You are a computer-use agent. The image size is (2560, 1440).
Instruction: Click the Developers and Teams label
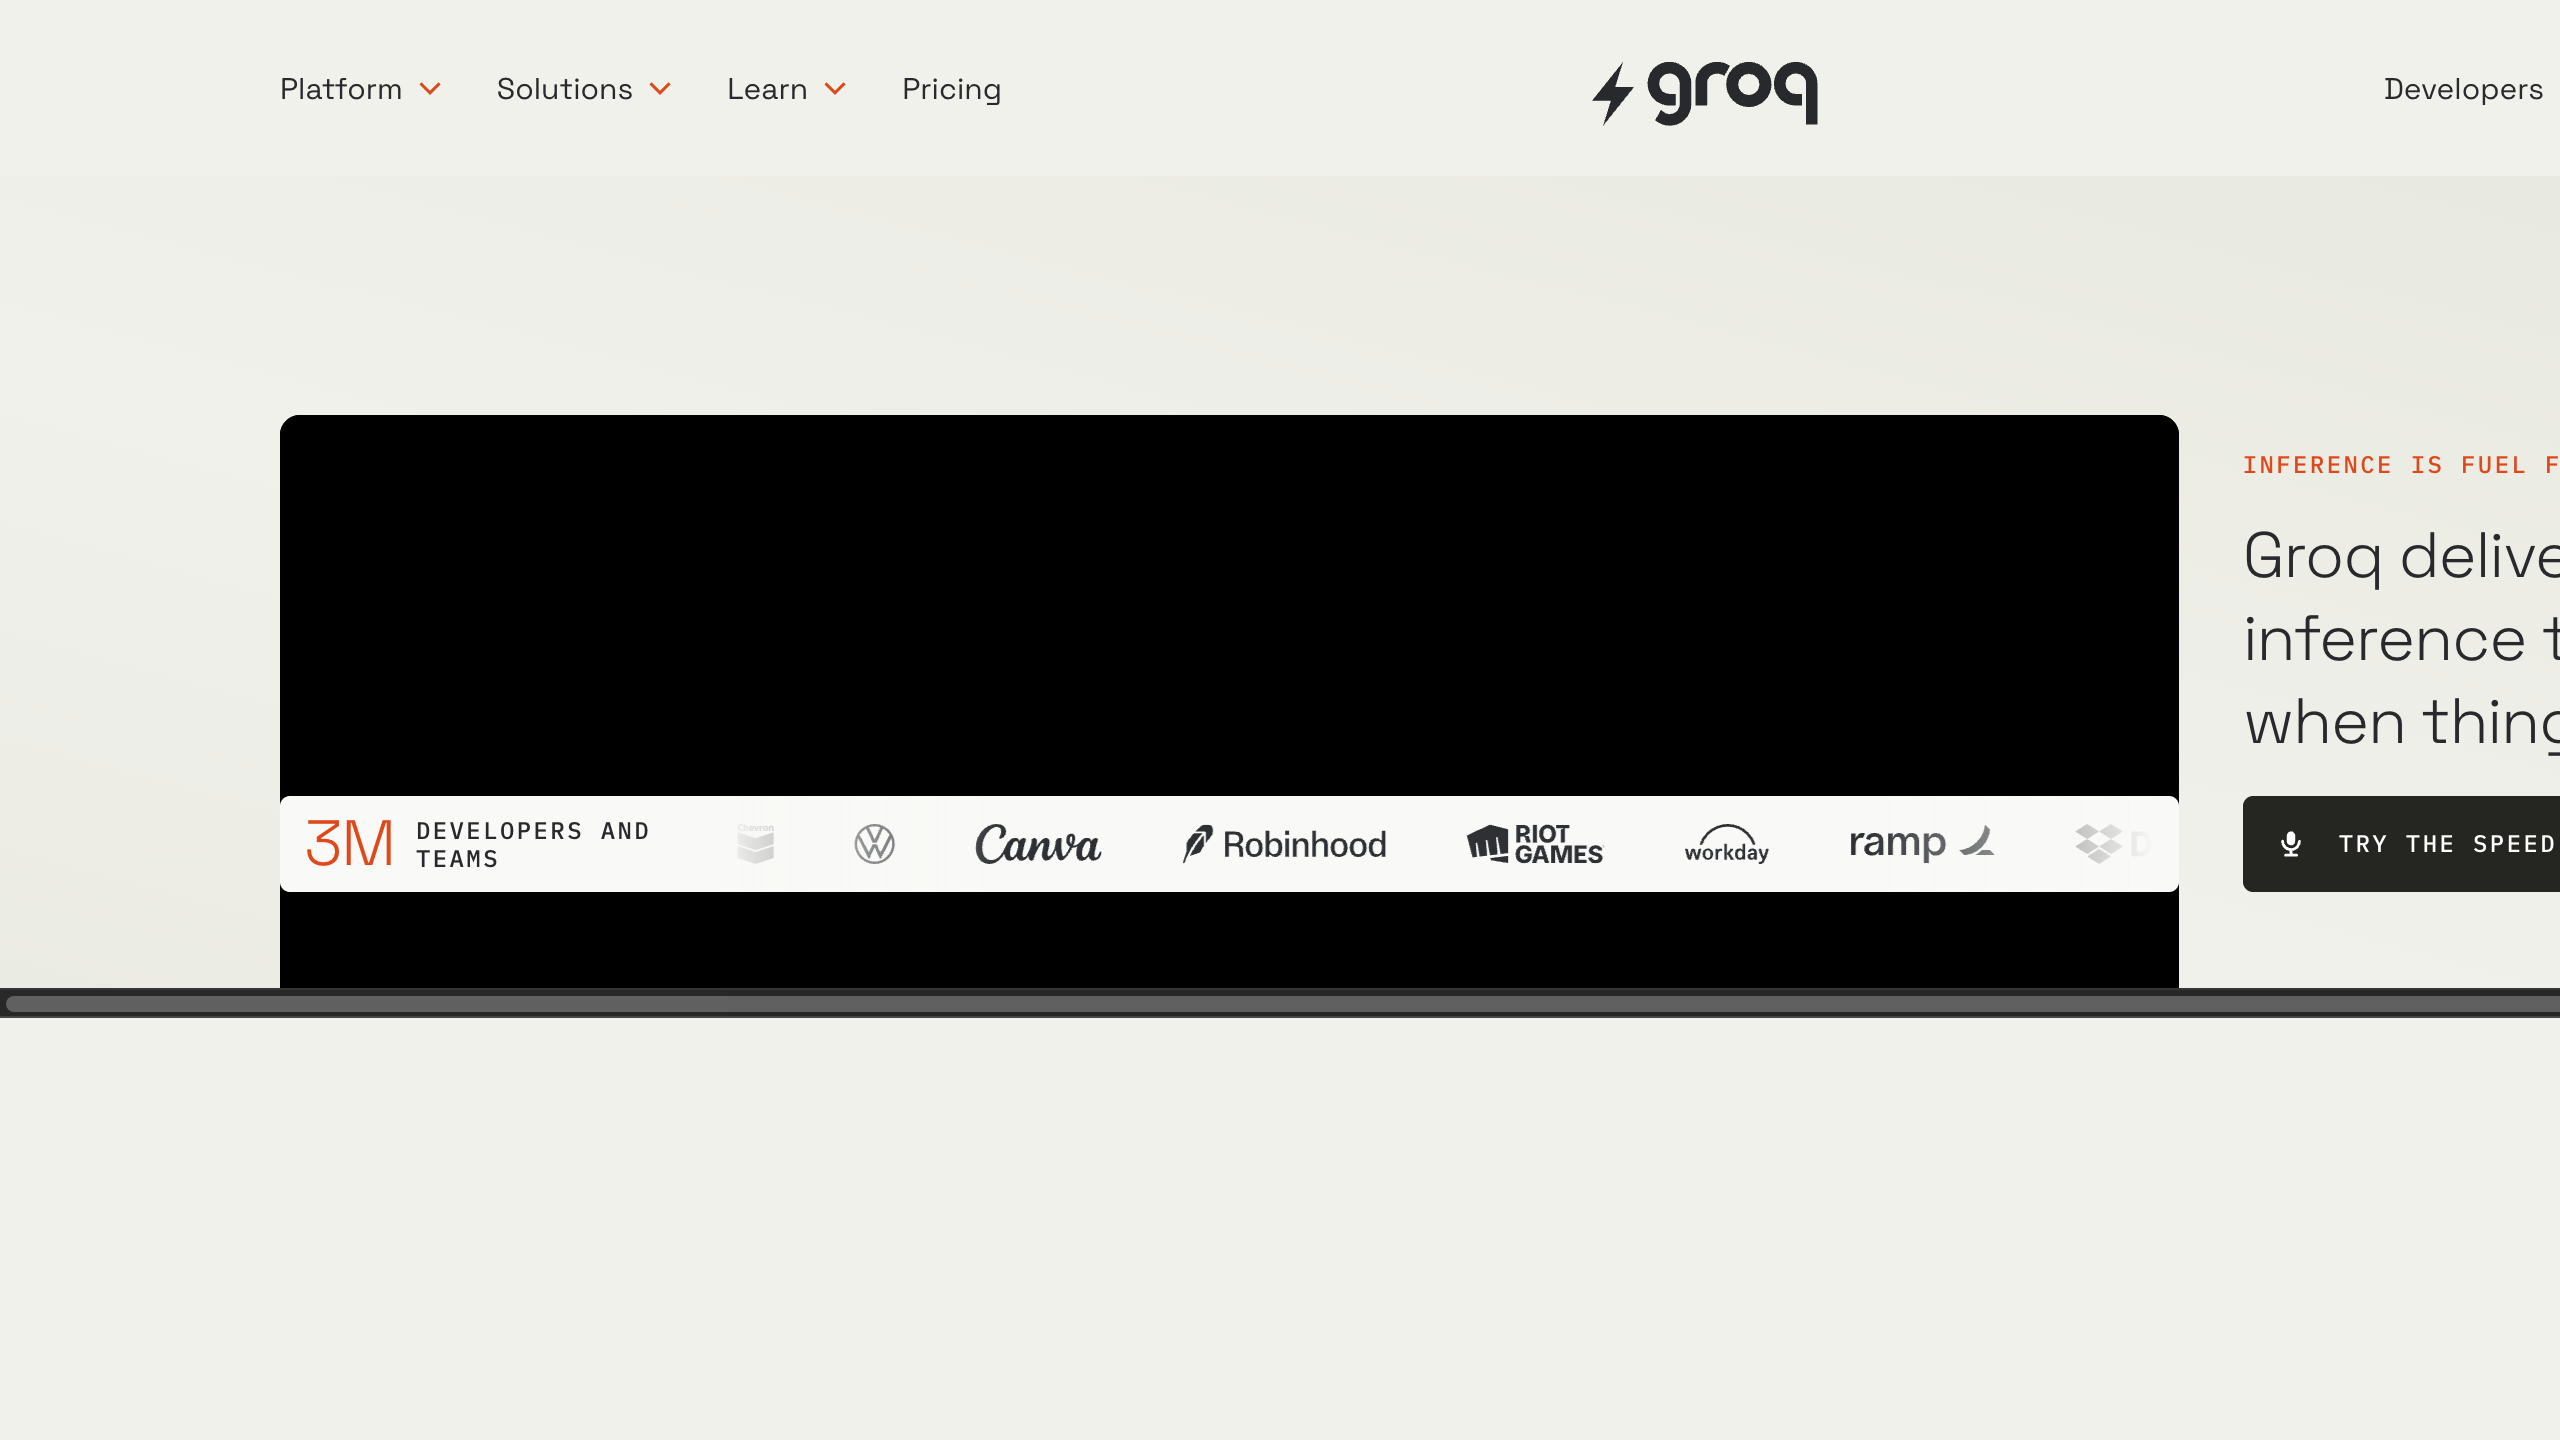click(533, 845)
